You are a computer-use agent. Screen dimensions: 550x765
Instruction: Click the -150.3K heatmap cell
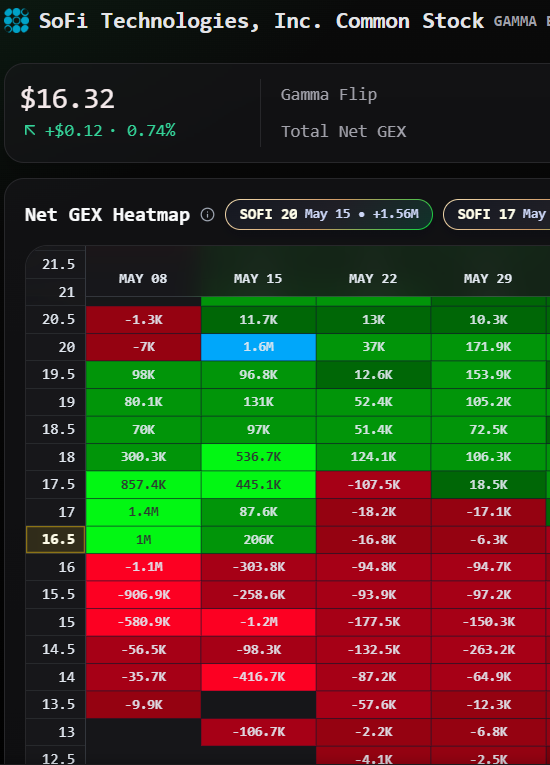click(489, 622)
